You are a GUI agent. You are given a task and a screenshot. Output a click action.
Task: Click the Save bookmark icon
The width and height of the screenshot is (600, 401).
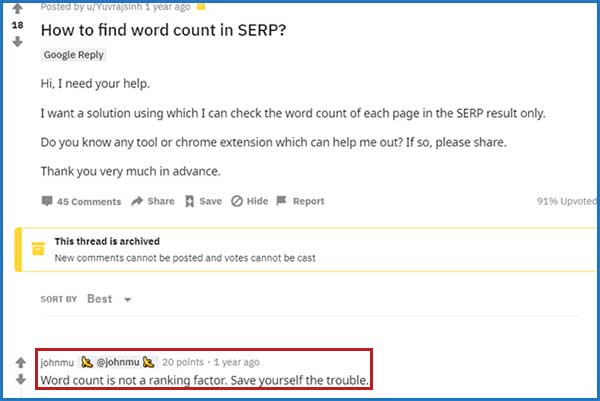[189, 201]
